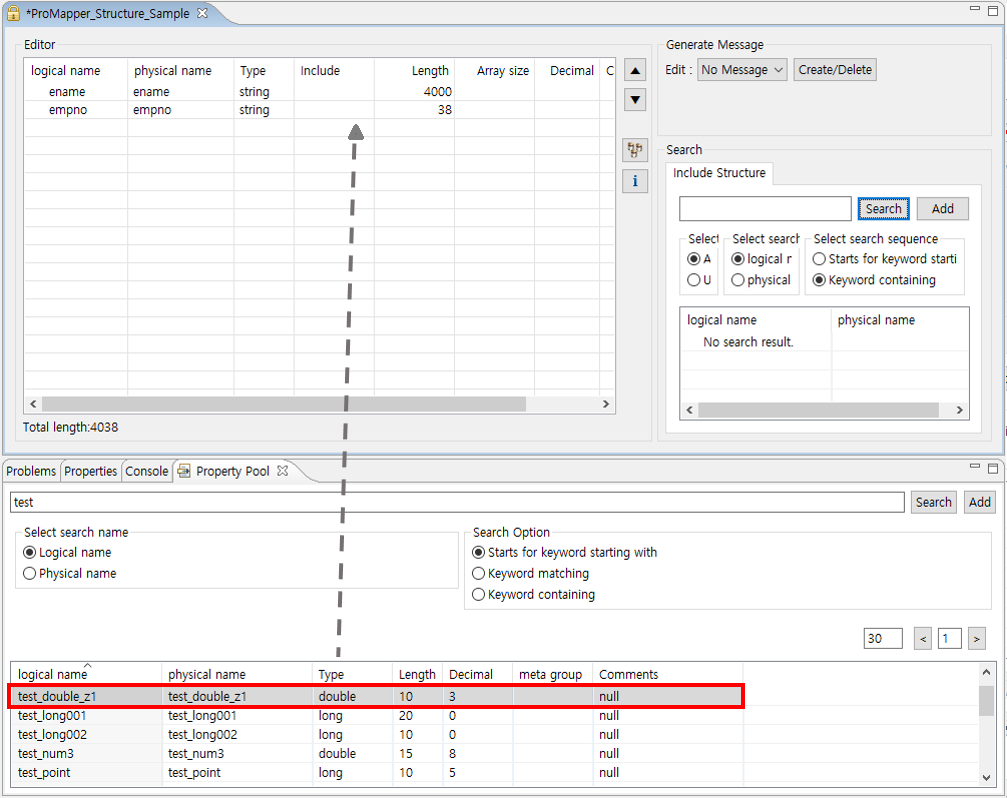
Task: Close the ProMapper_Structure_Sample editor tab
Action: point(203,14)
